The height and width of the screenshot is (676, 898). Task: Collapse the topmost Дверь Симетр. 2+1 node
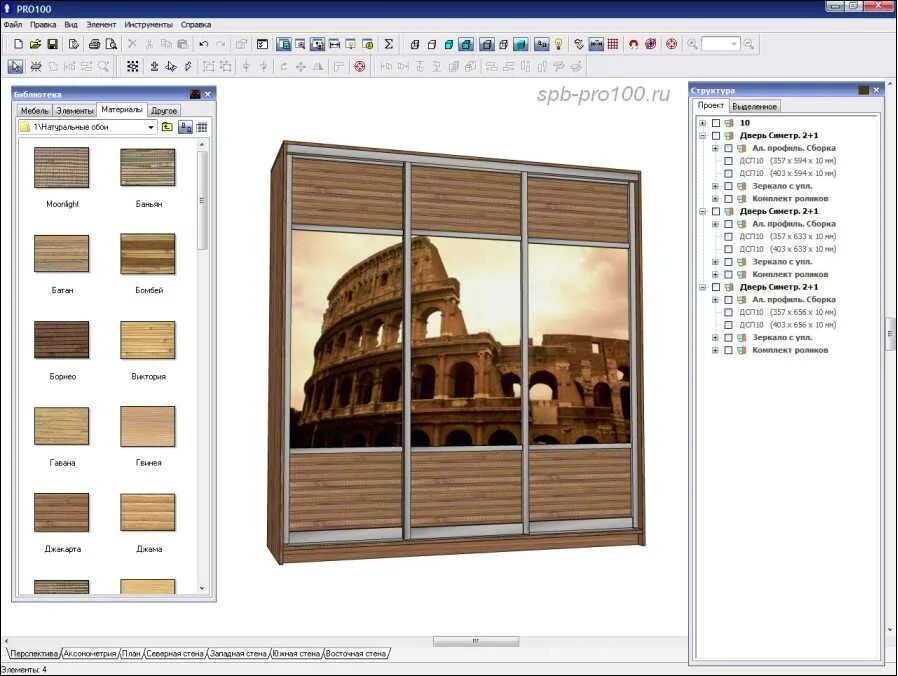pos(703,136)
